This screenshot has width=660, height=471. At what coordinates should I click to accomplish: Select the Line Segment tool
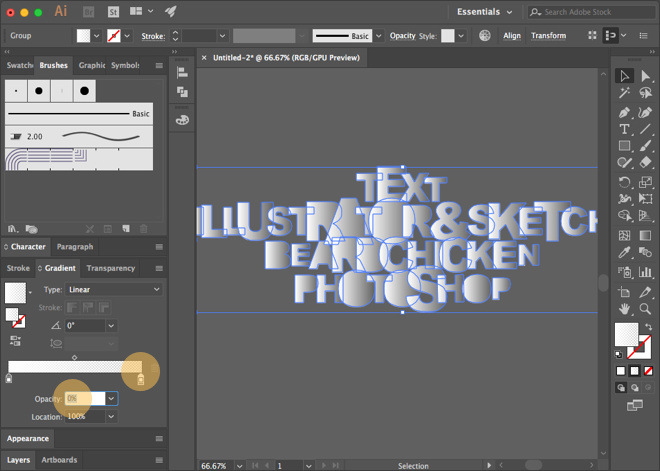click(x=645, y=129)
